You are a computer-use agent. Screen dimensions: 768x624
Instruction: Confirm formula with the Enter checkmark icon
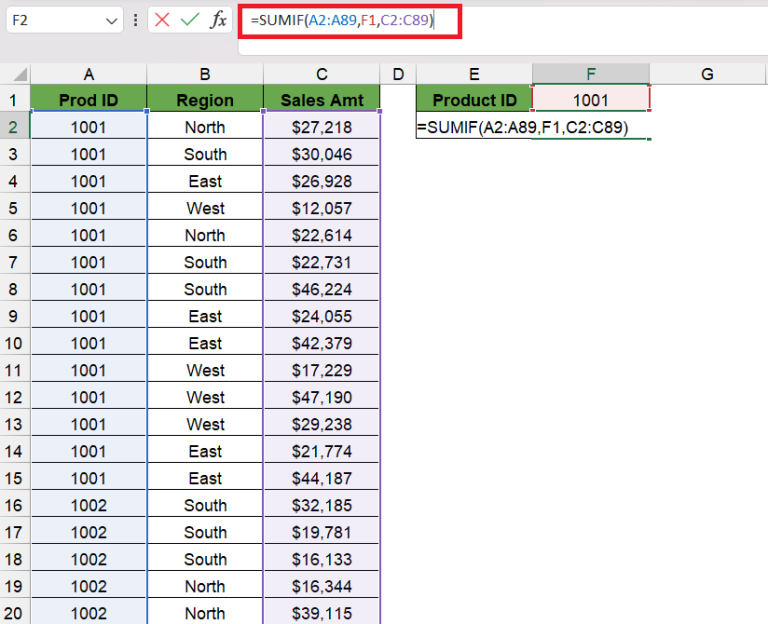[x=190, y=20]
